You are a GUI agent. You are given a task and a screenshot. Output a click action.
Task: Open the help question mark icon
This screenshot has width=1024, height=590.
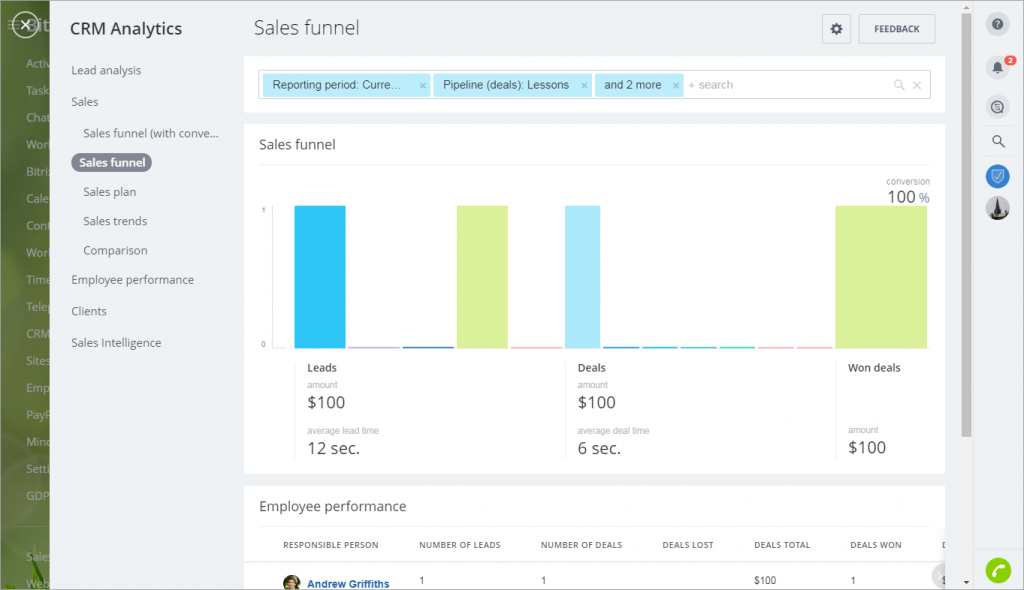(x=997, y=24)
